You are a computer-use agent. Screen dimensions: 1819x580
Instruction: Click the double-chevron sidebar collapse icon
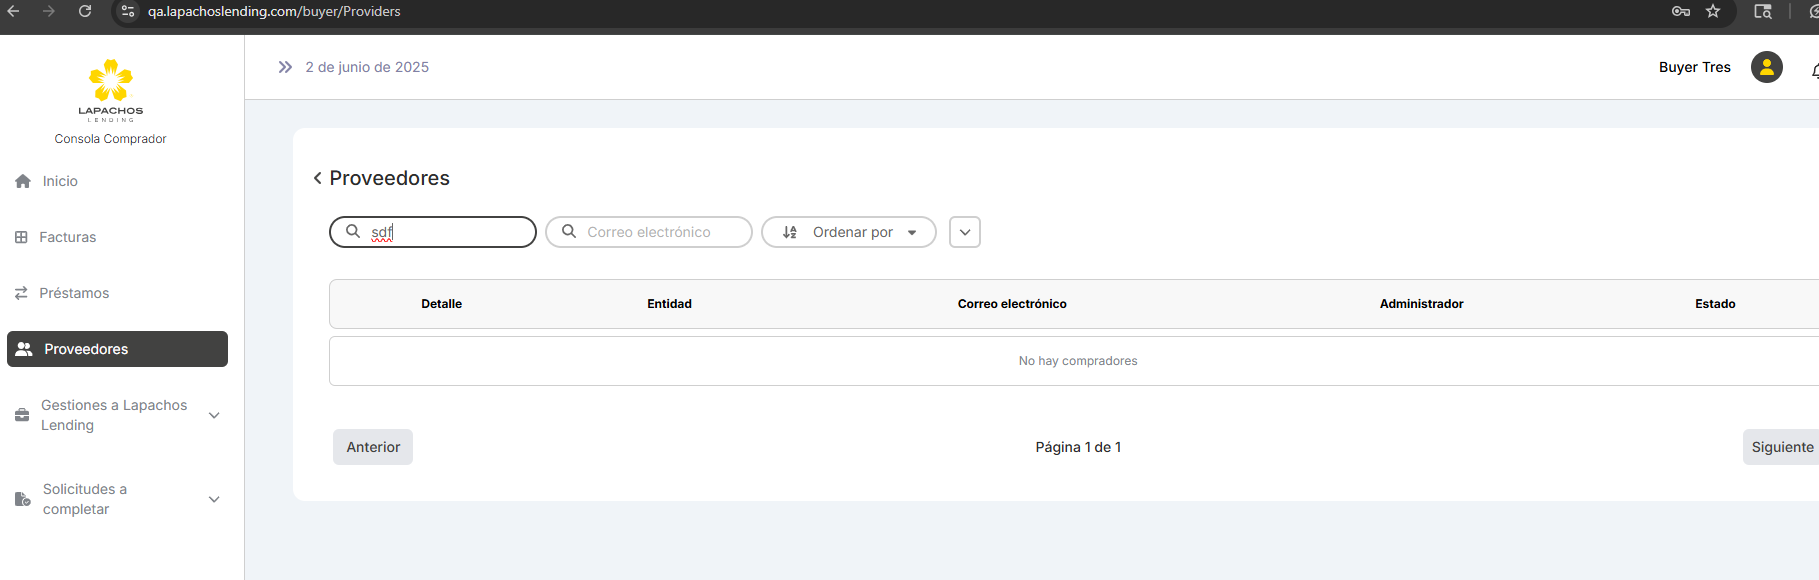tap(285, 67)
